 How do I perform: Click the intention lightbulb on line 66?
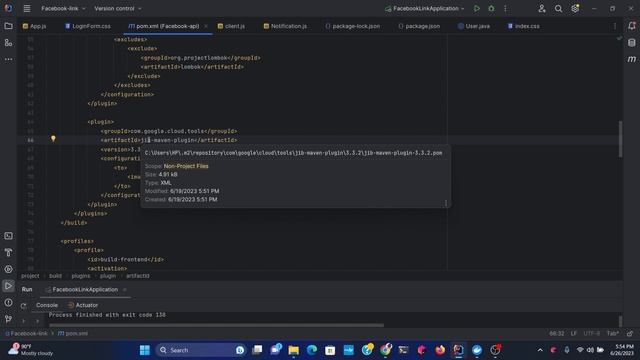point(53,138)
